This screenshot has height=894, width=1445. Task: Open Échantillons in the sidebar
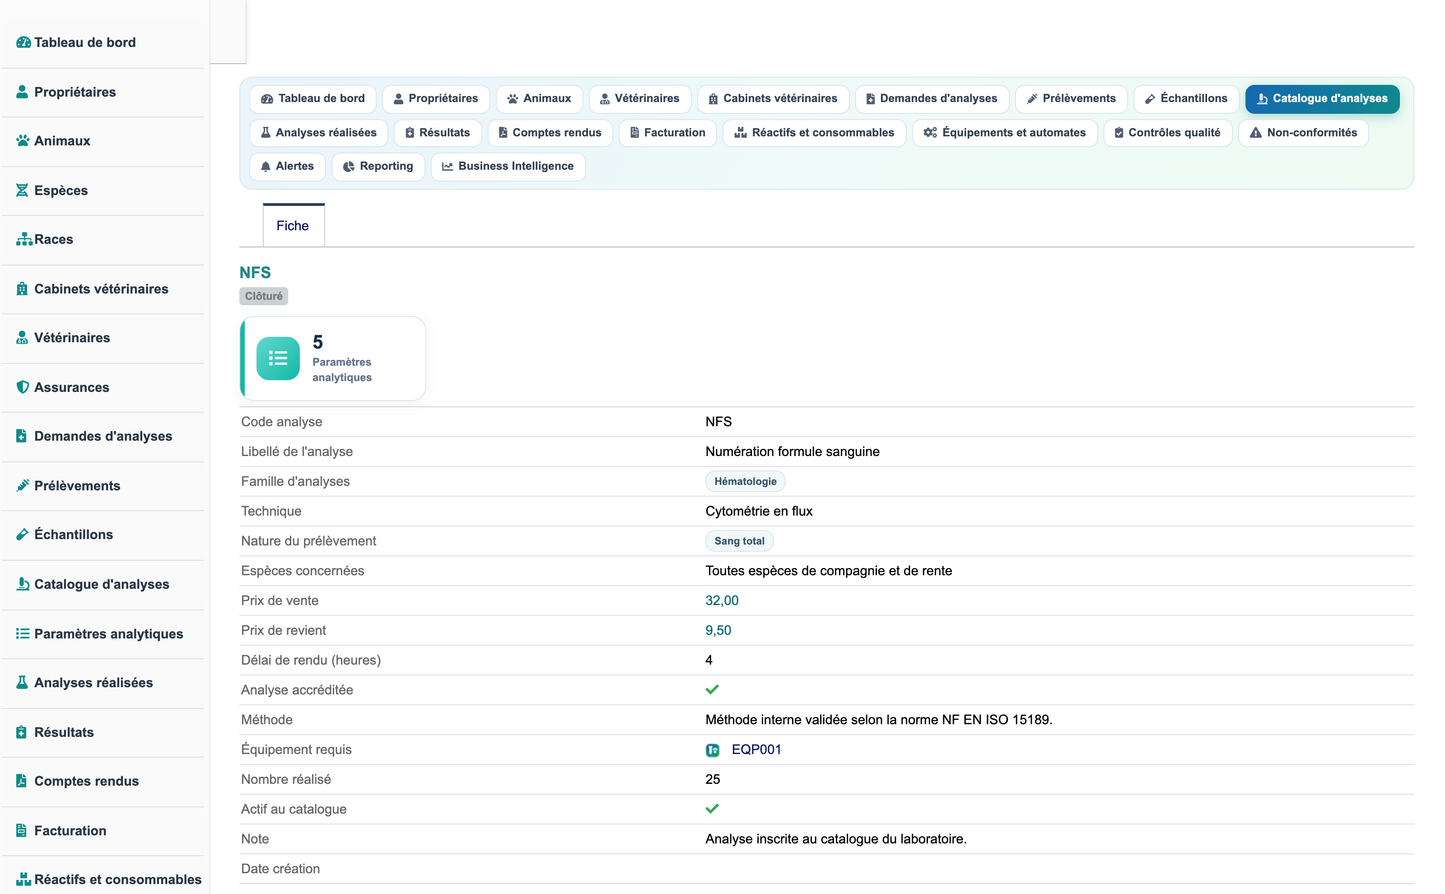65,535
